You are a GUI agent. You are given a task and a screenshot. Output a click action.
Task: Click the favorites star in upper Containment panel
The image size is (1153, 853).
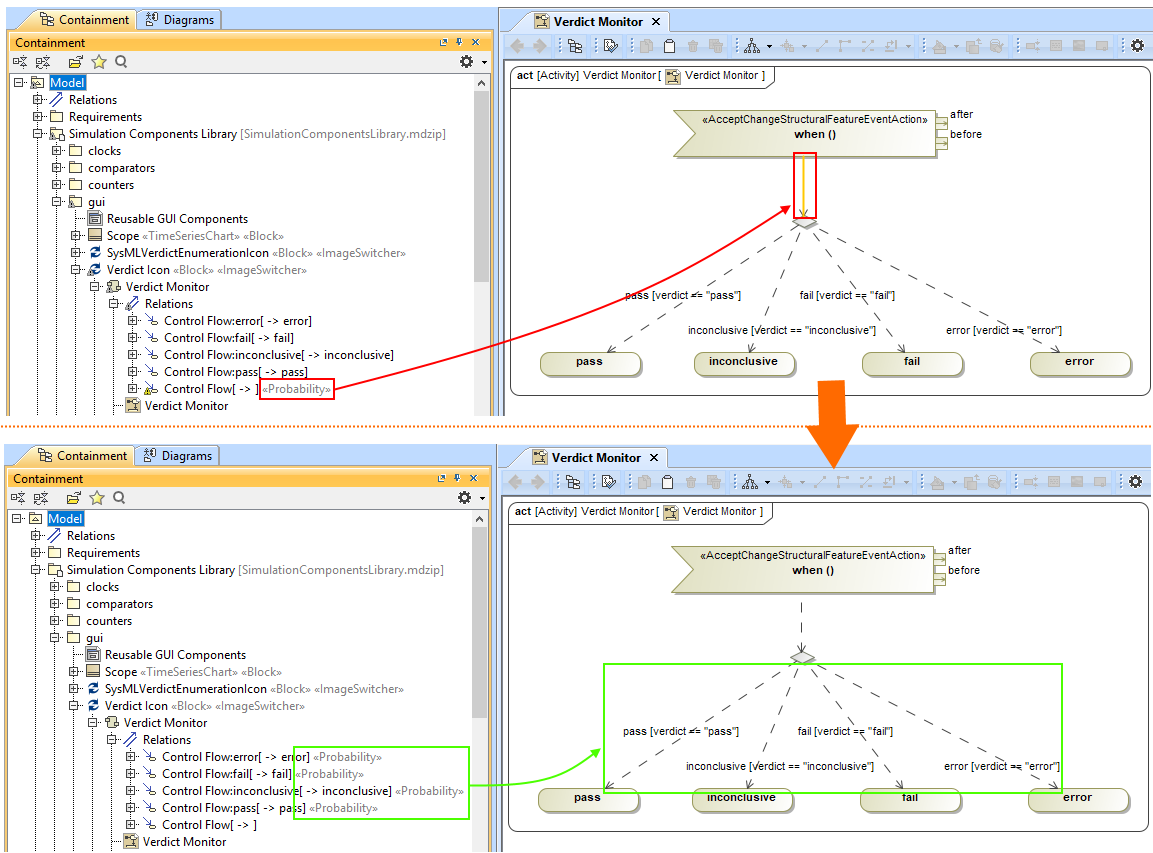(x=99, y=62)
